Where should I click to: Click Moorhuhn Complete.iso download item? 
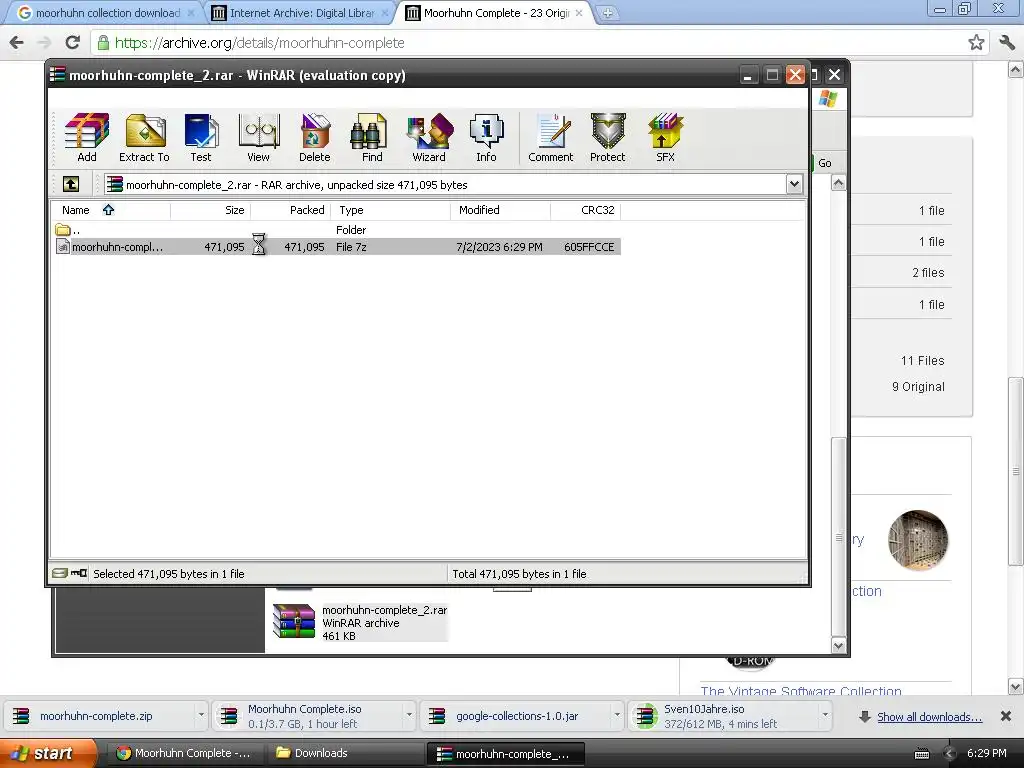click(x=307, y=716)
